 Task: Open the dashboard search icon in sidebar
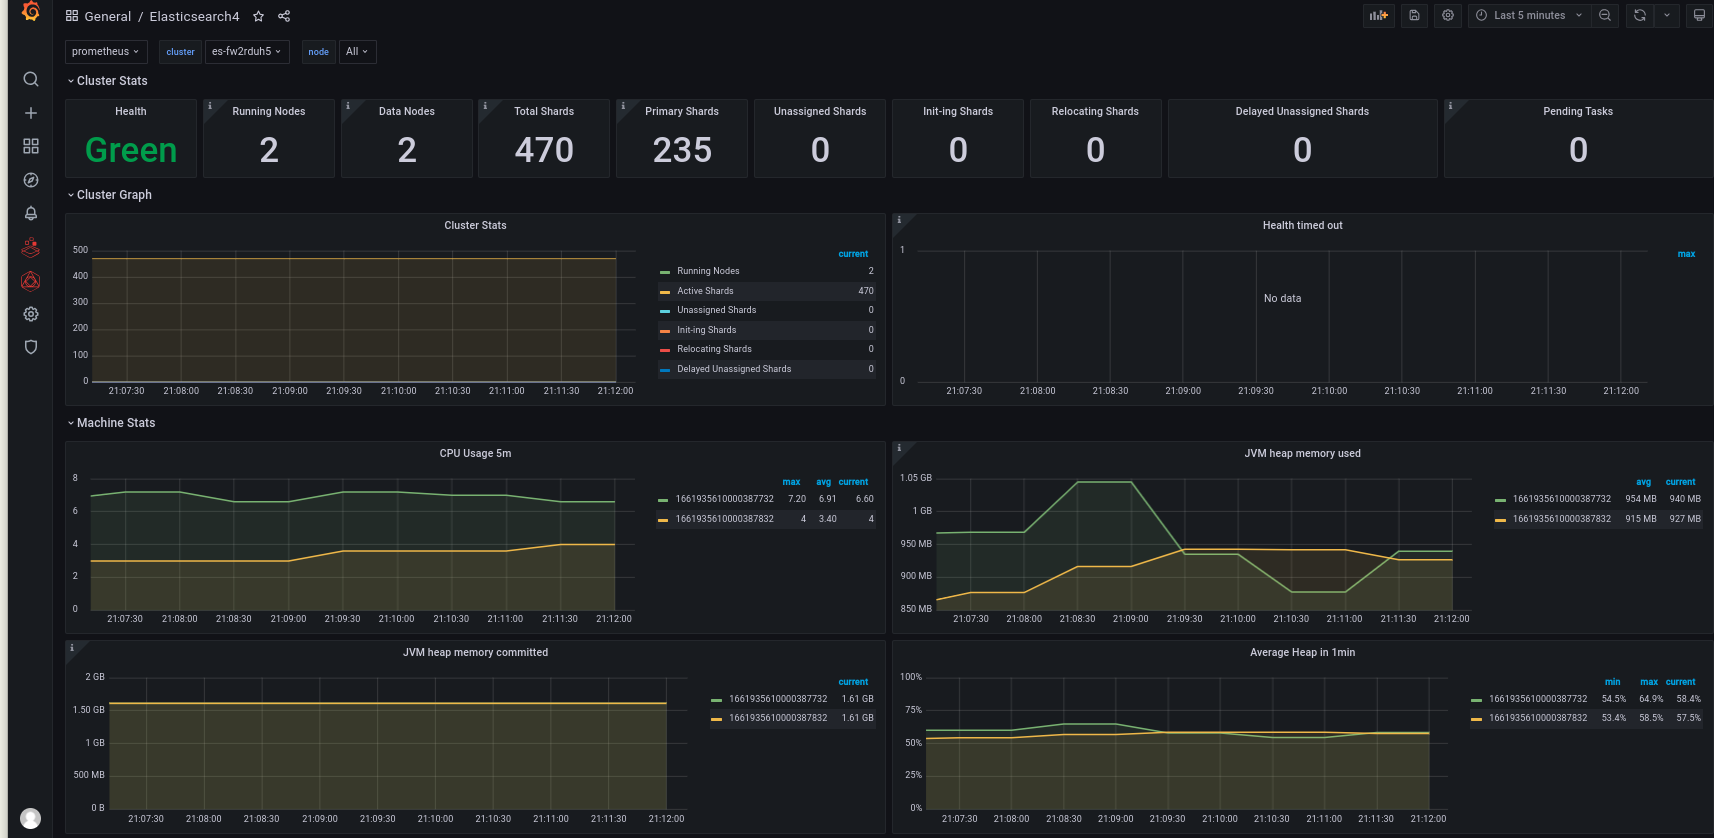pyautogui.click(x=31, y=79)
